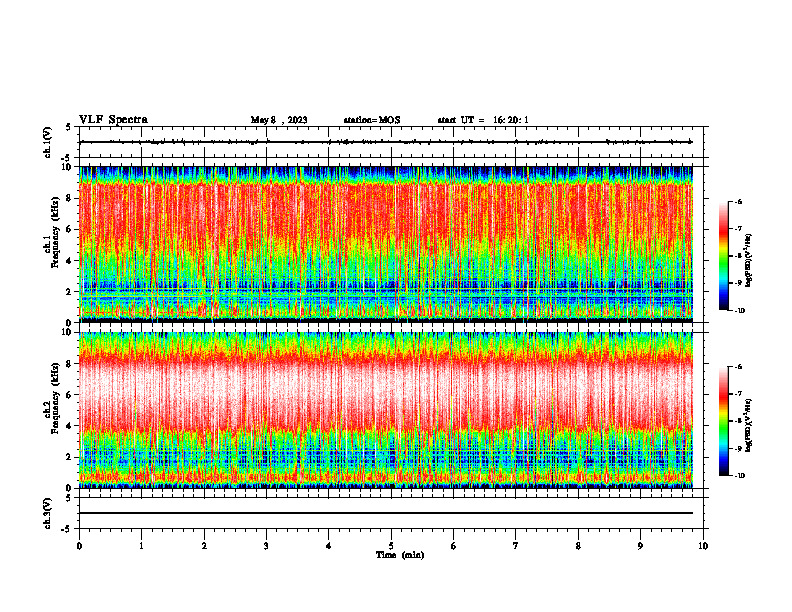This screenshot has width=792, height=612.
Task: Click the ch.1 voltage waveform trace
Action: 386,142
